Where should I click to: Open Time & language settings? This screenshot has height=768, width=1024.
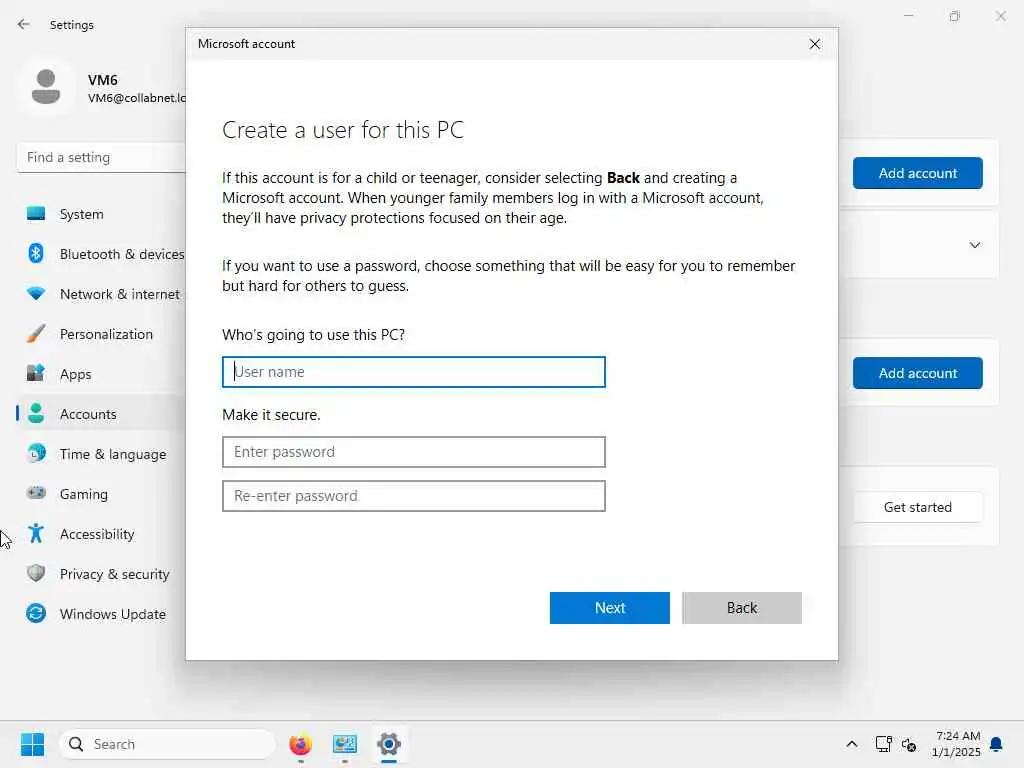113,454
